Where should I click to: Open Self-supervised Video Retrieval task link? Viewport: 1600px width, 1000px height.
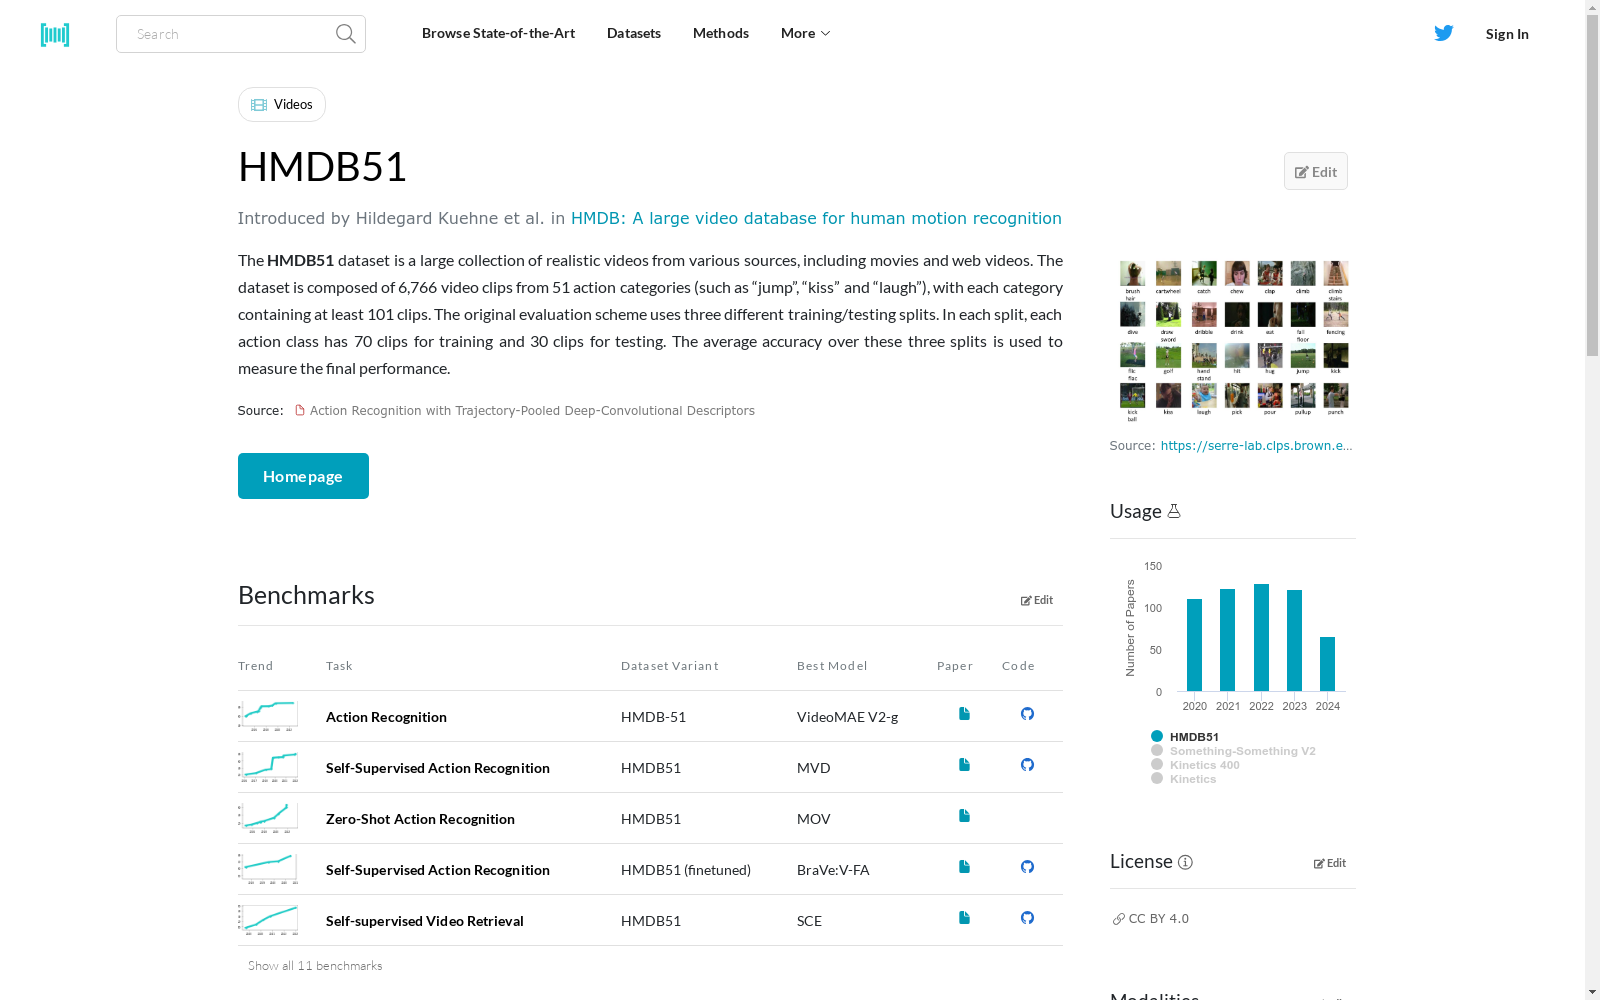coord(425,921)
